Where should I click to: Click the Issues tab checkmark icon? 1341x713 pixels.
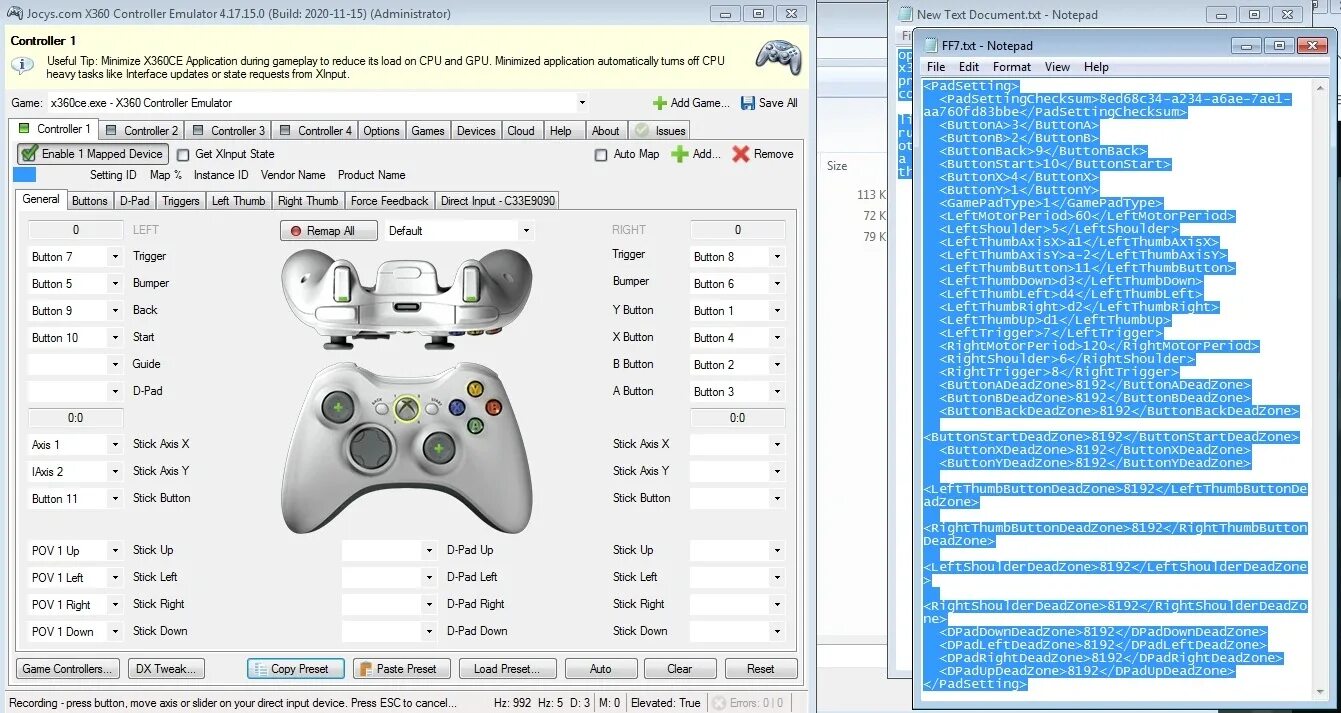641,131
